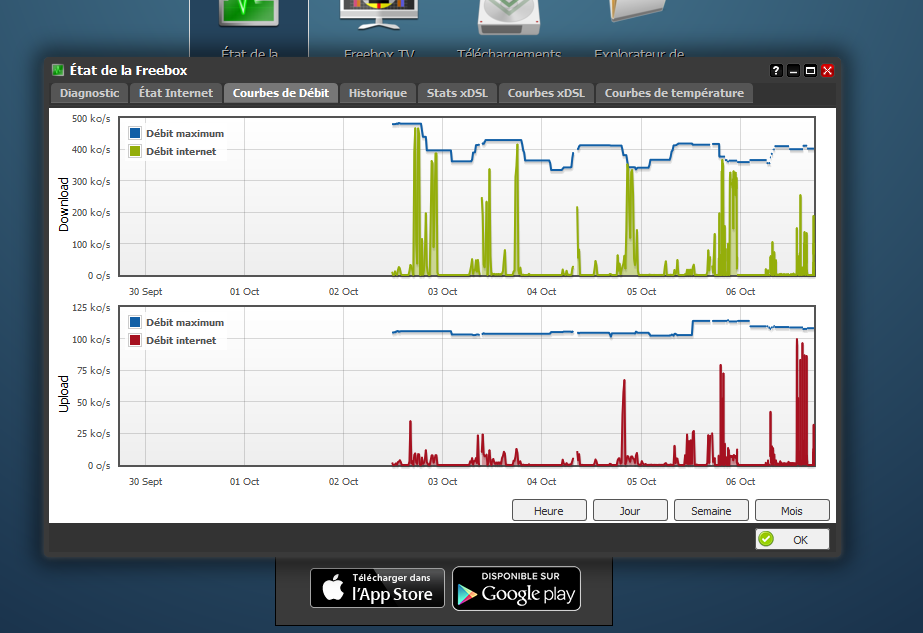Image resolution: width=923 pixels, height=633 pixels.
Task: Switch graph range to Mois
Action: coord(792,511)
